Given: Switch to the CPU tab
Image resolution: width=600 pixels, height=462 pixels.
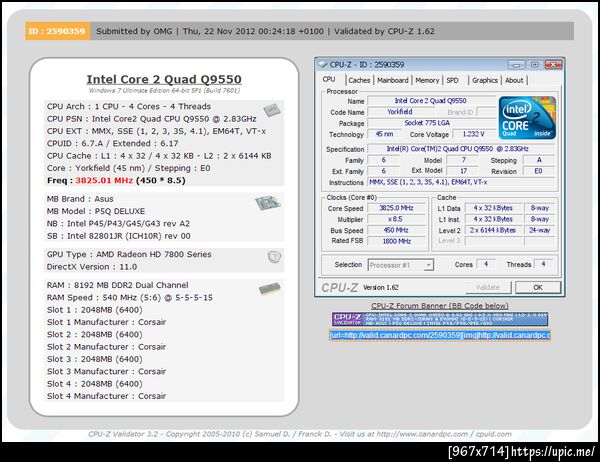Looking at the screenshot, I should [x=329, y=79].
